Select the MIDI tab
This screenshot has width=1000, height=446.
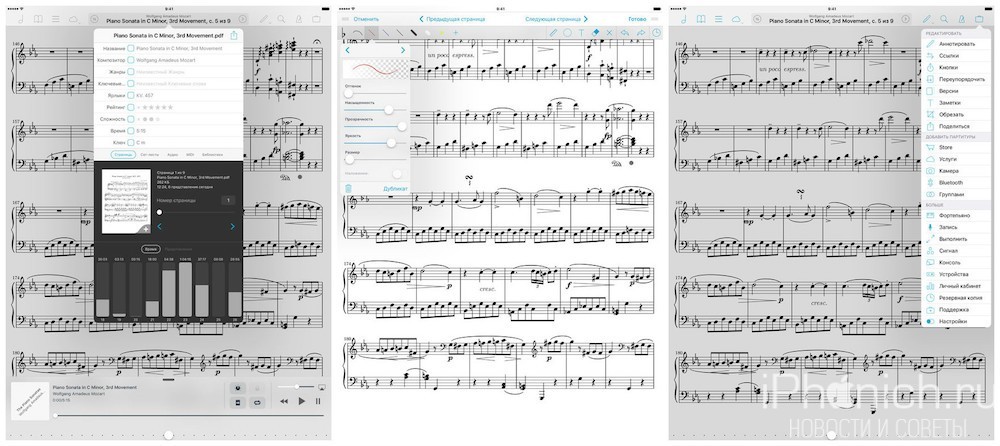point(189,154)
